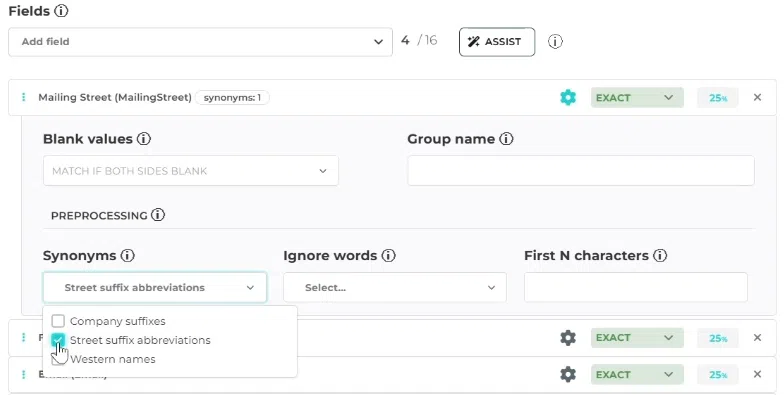Select the Western names option
This screenshot has height=395, width=784.
click(x=112, y=359)
